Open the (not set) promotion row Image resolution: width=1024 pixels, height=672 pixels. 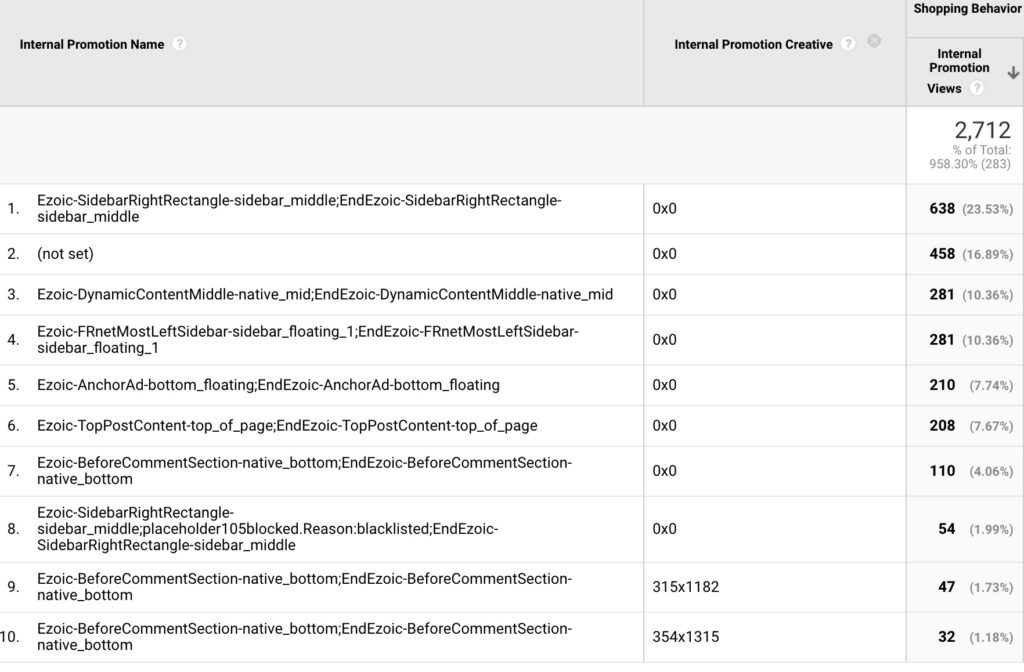[65, 253]
